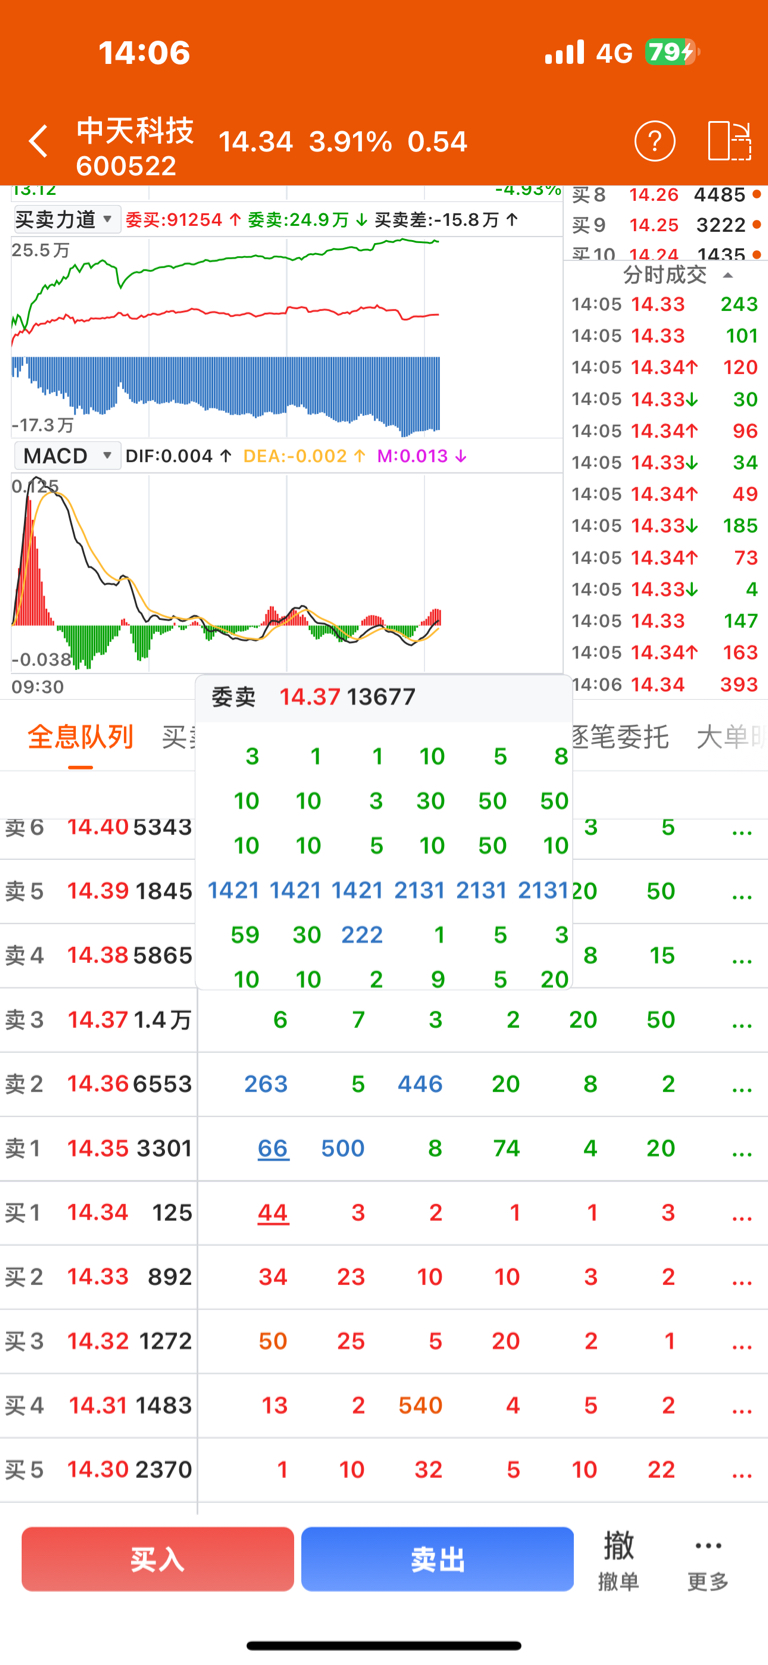This screenshot has width=768, height=1665.
Task: Tap the DIF:0.004 value
Action: (x=179, y=456)
